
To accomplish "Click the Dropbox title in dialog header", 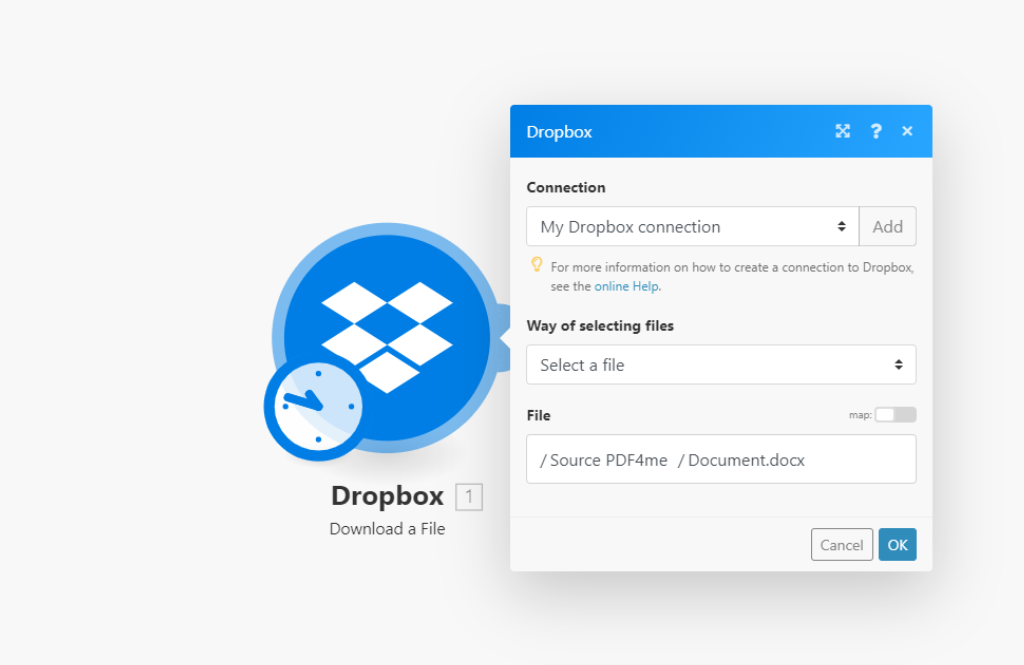I will [559, 132].
